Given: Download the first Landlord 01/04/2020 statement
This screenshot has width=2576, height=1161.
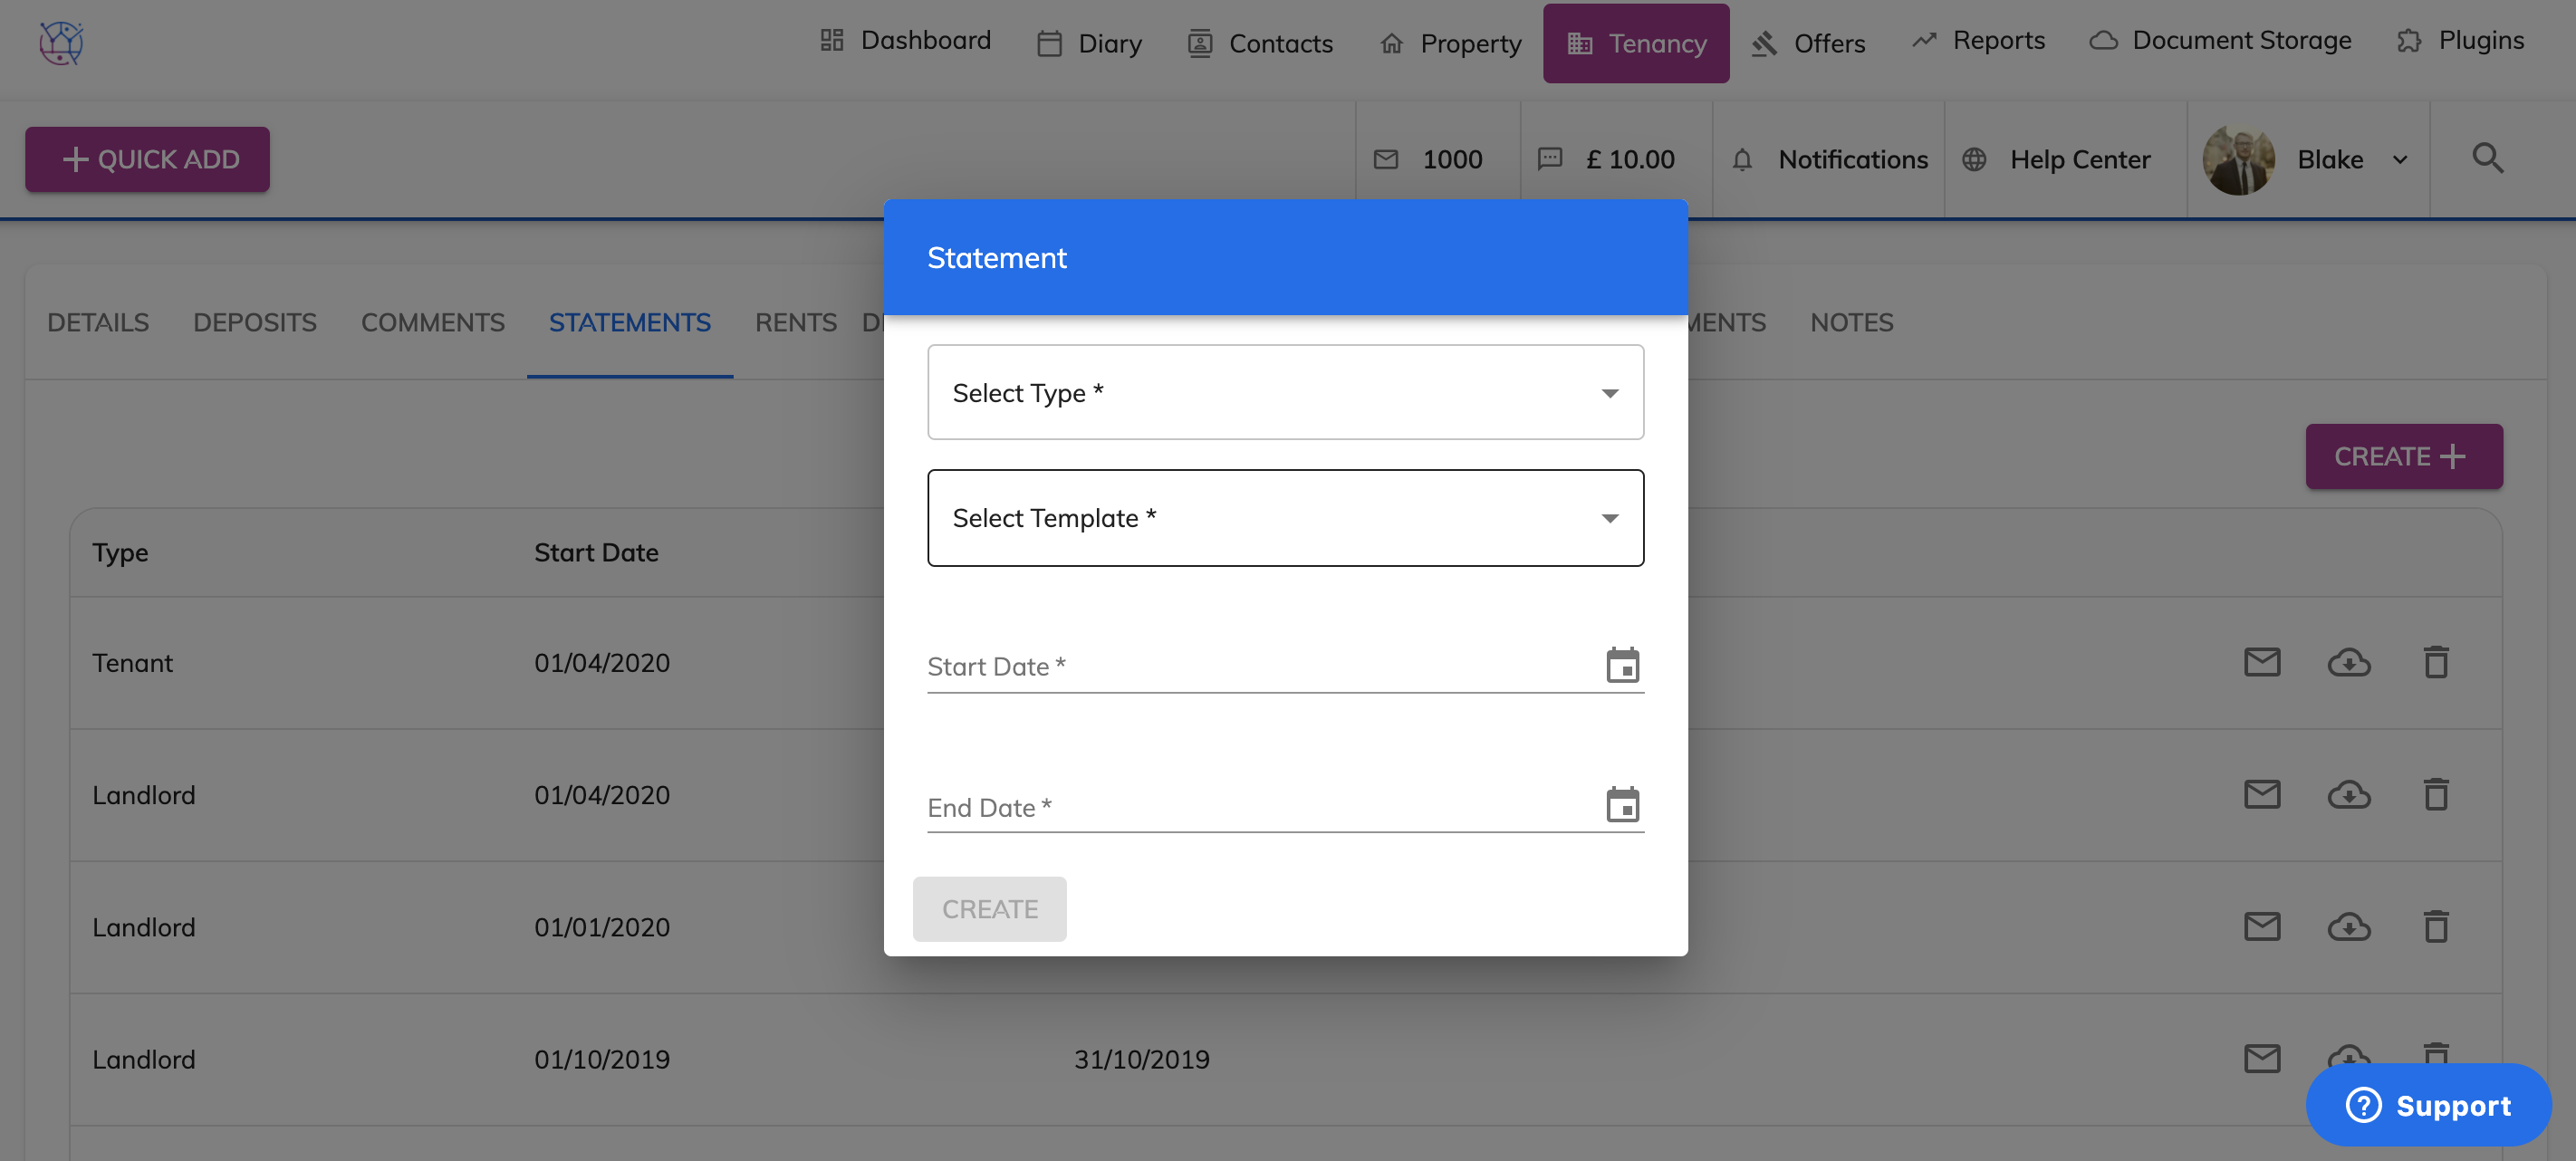Looking at the screenshot, I should click(x=2348, y=795).
